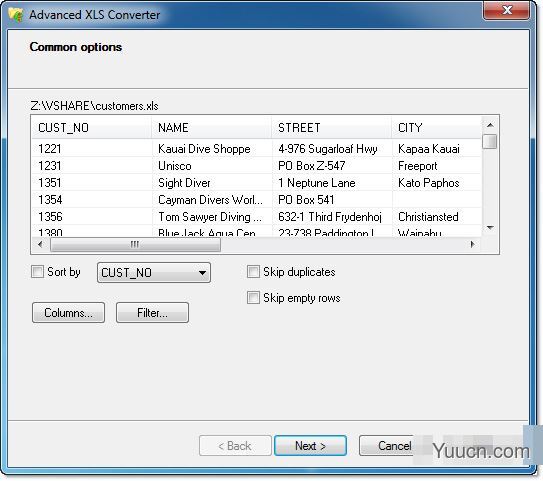Click the vertical scrollbar up arrow

click(x=490, y=125)
